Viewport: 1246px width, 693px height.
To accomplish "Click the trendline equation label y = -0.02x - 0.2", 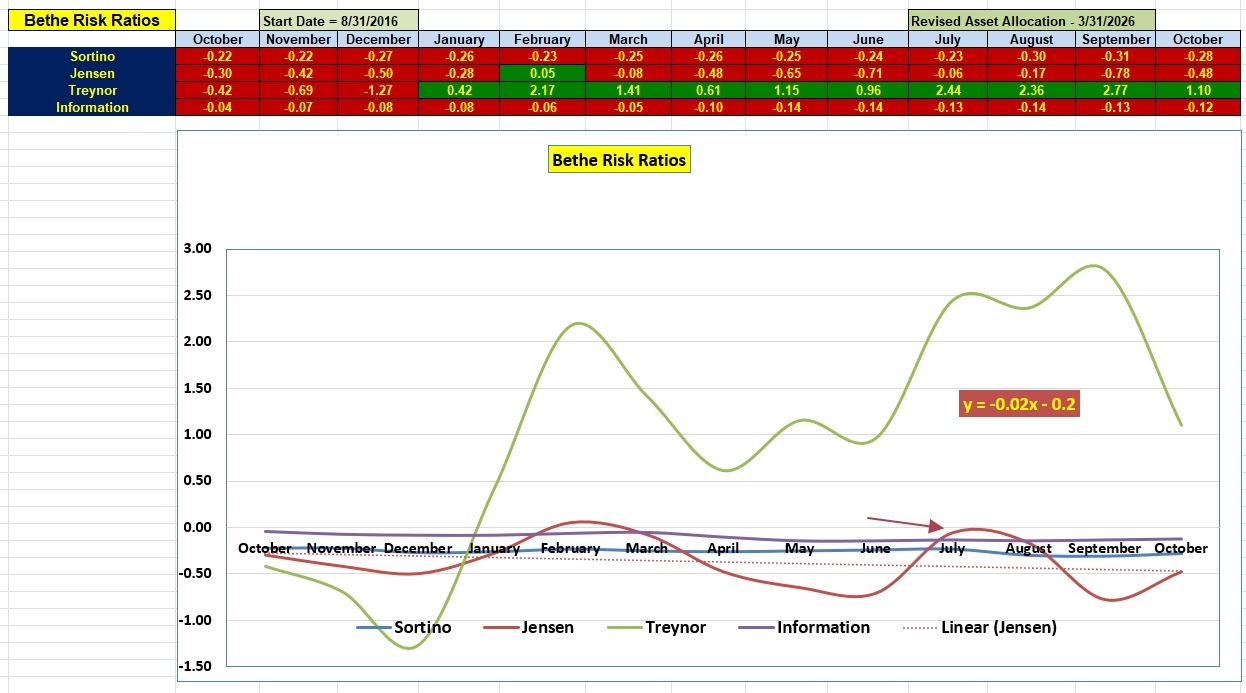I will (x=1019, y=404).
